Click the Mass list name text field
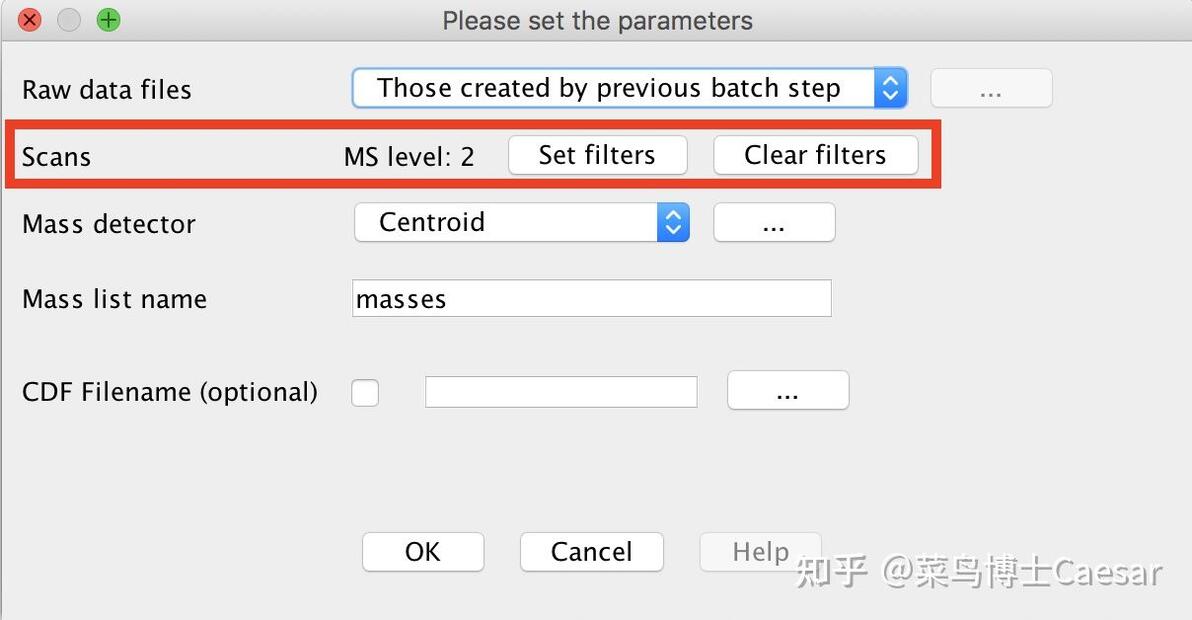The width and height of the screenshot is (1192, 620). (x=592, y=299)
